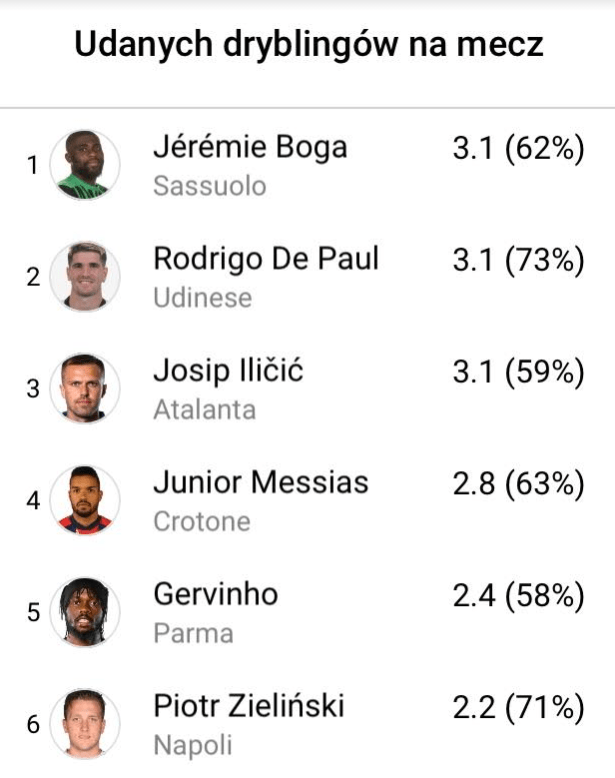Screen dimensions: 615x778
Task: Click the Sassuolo team label
Action: tap(209, 186)
